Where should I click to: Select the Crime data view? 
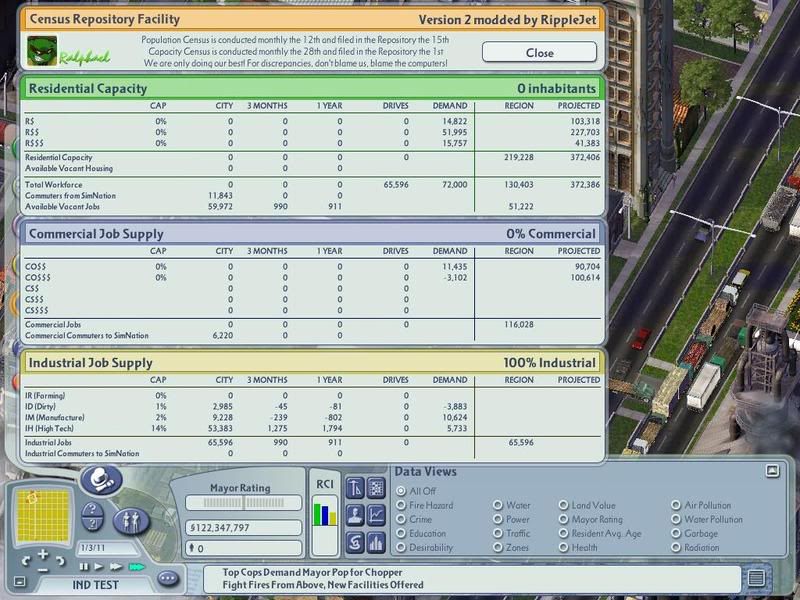[x=401, y=519]
